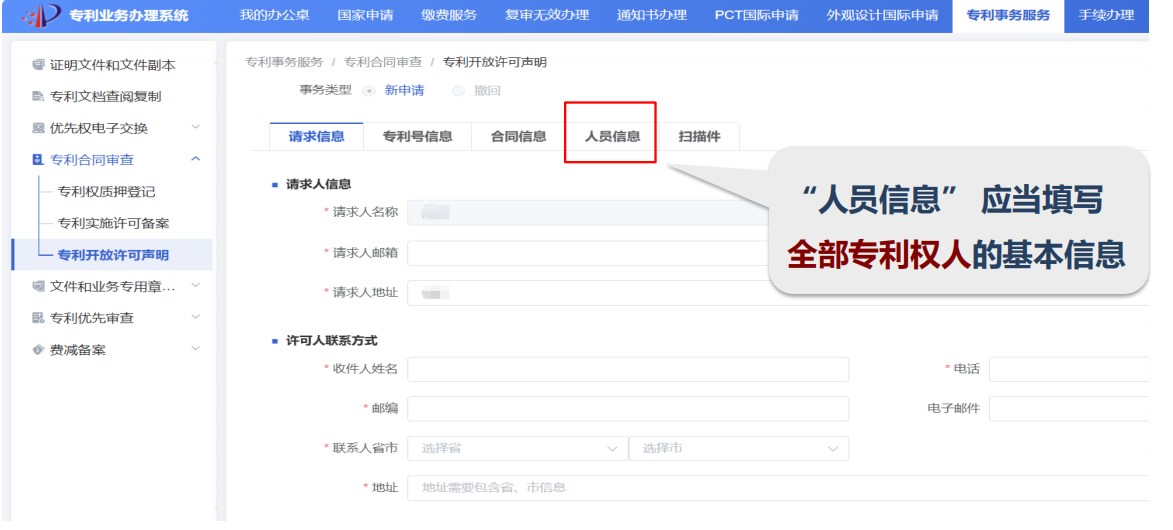Click the 收件人姓名 input field
Image resolution: width=1173 pixels, height=530 pixels.
[627, 370]
